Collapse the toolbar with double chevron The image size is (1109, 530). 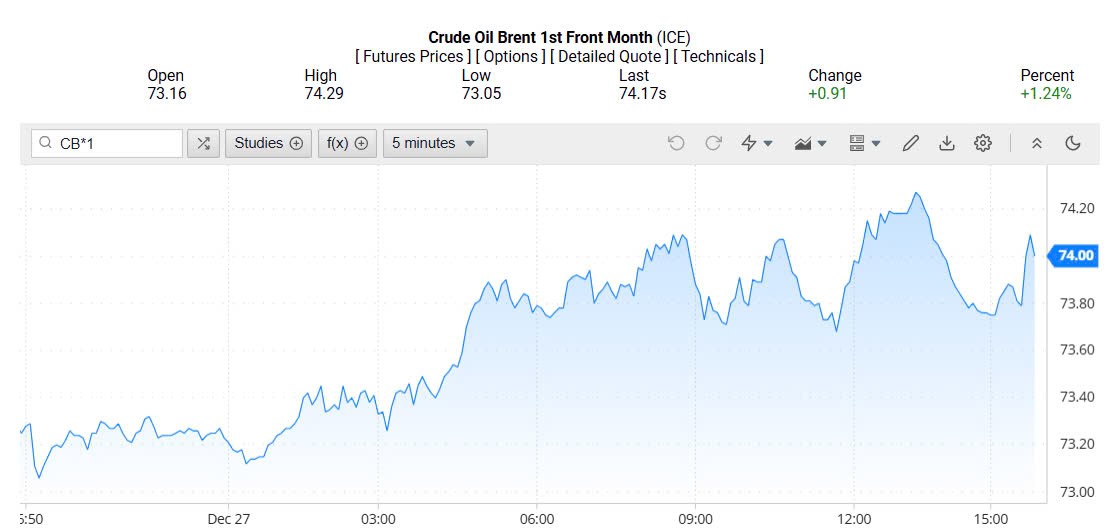(1037, 143)
